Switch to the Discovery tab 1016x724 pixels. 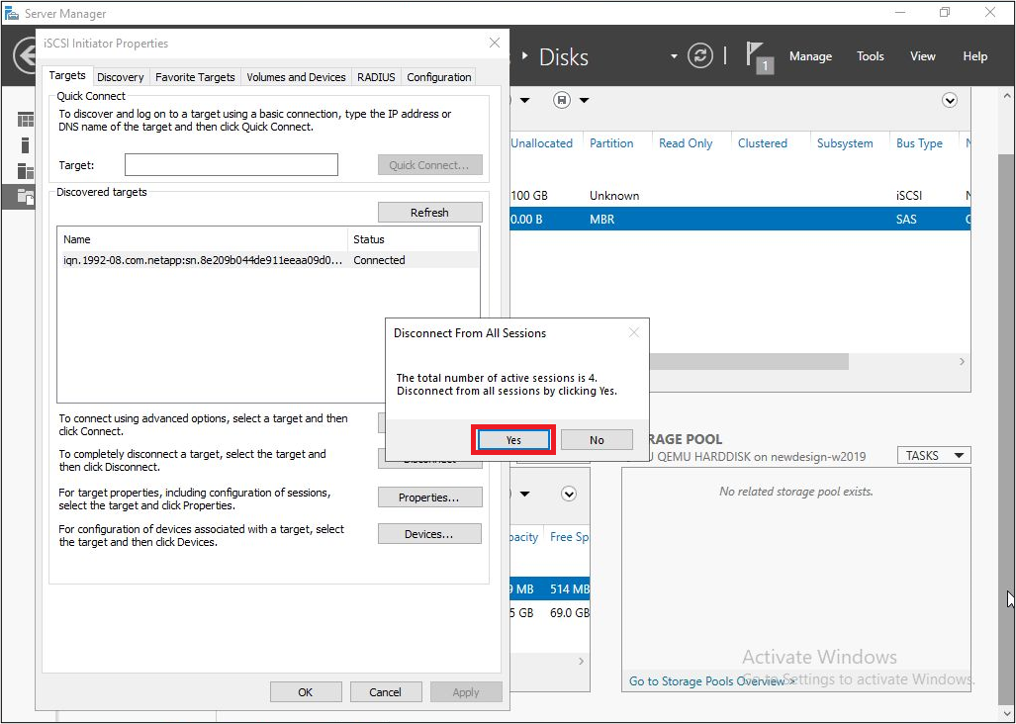pyautogui.click(x=120, y=77)
